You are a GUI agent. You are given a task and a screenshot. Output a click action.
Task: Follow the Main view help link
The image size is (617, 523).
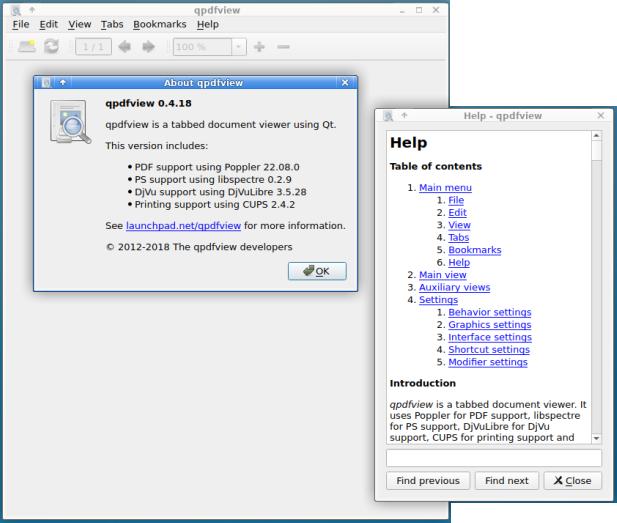(443, 275)
